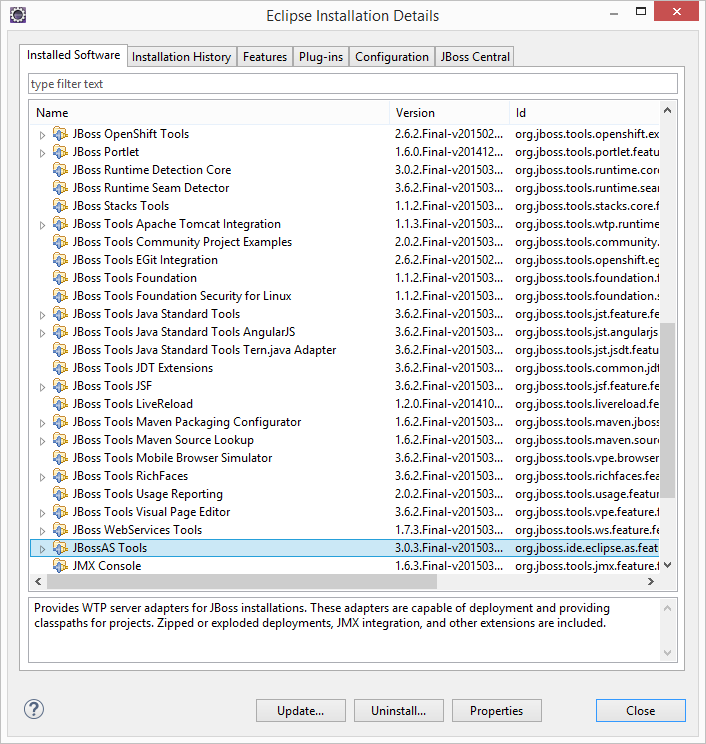Close the installation details dialog
706x744 pixels.
pos(641,711)
